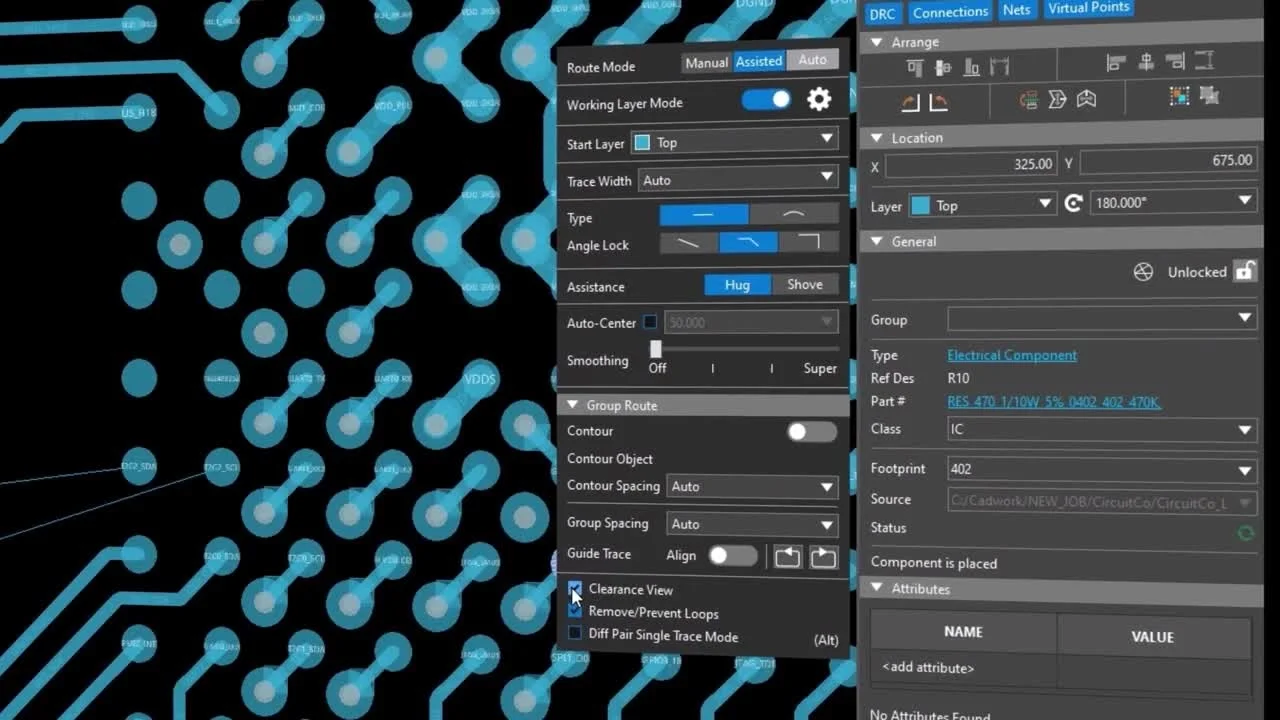Click the swap components icon in Arrange

pyautogui.click(x=1028, y=100)
